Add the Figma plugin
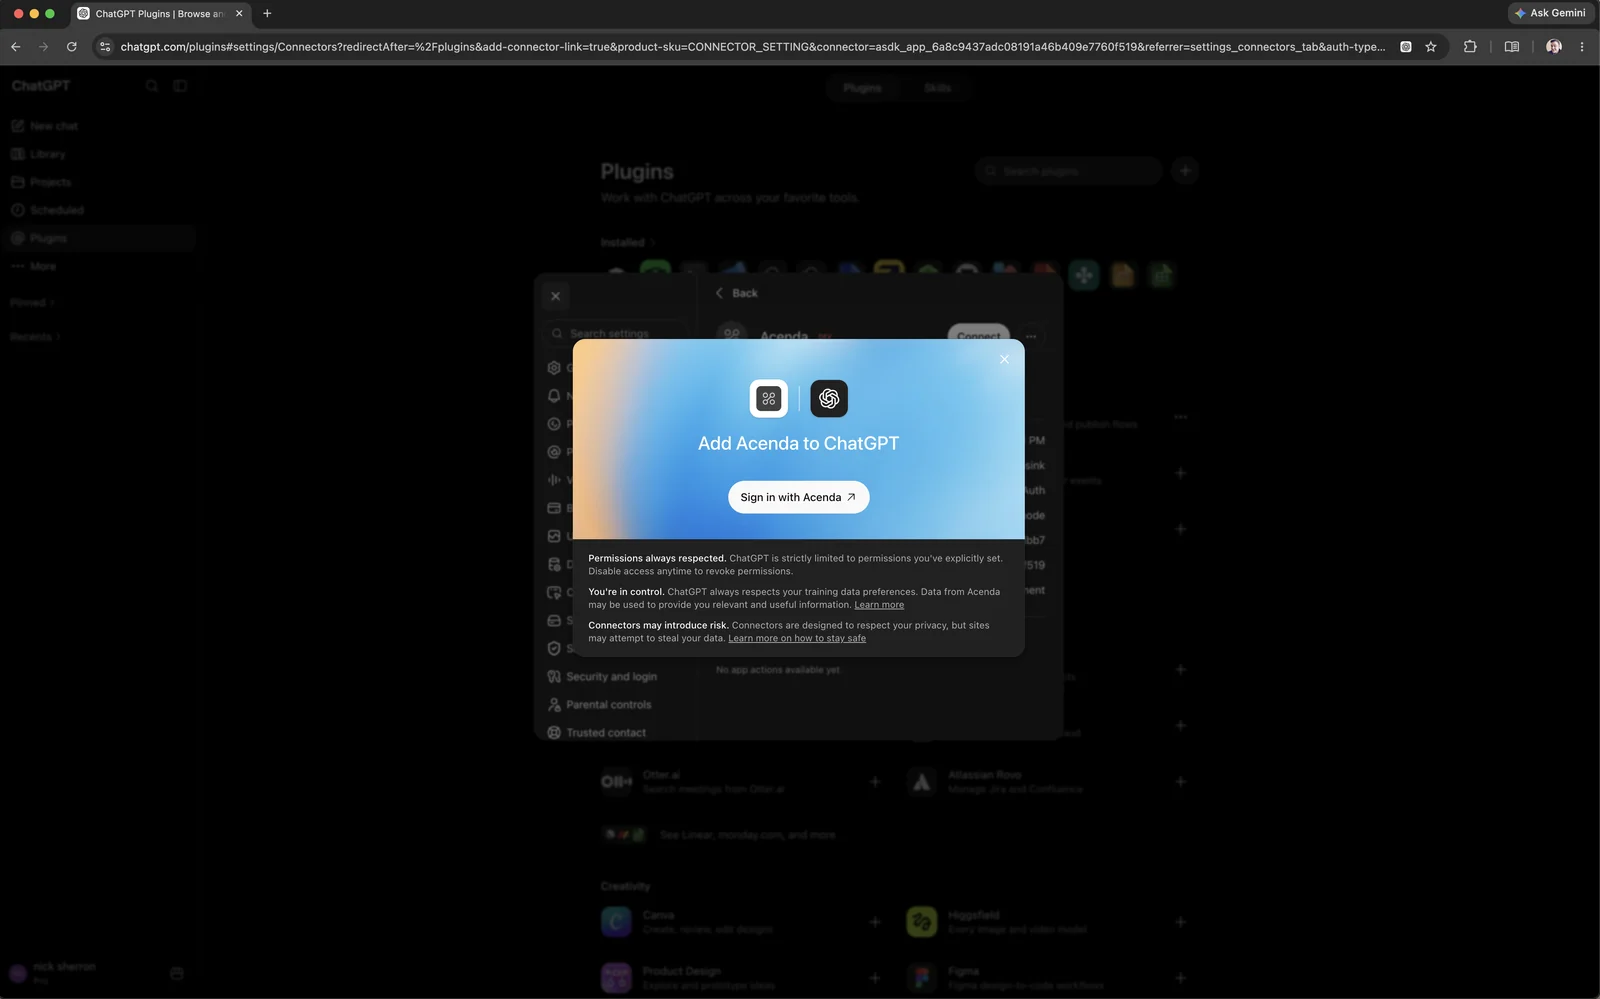Viewport: 1600px width, 999px height. (x=1181, y=978)
